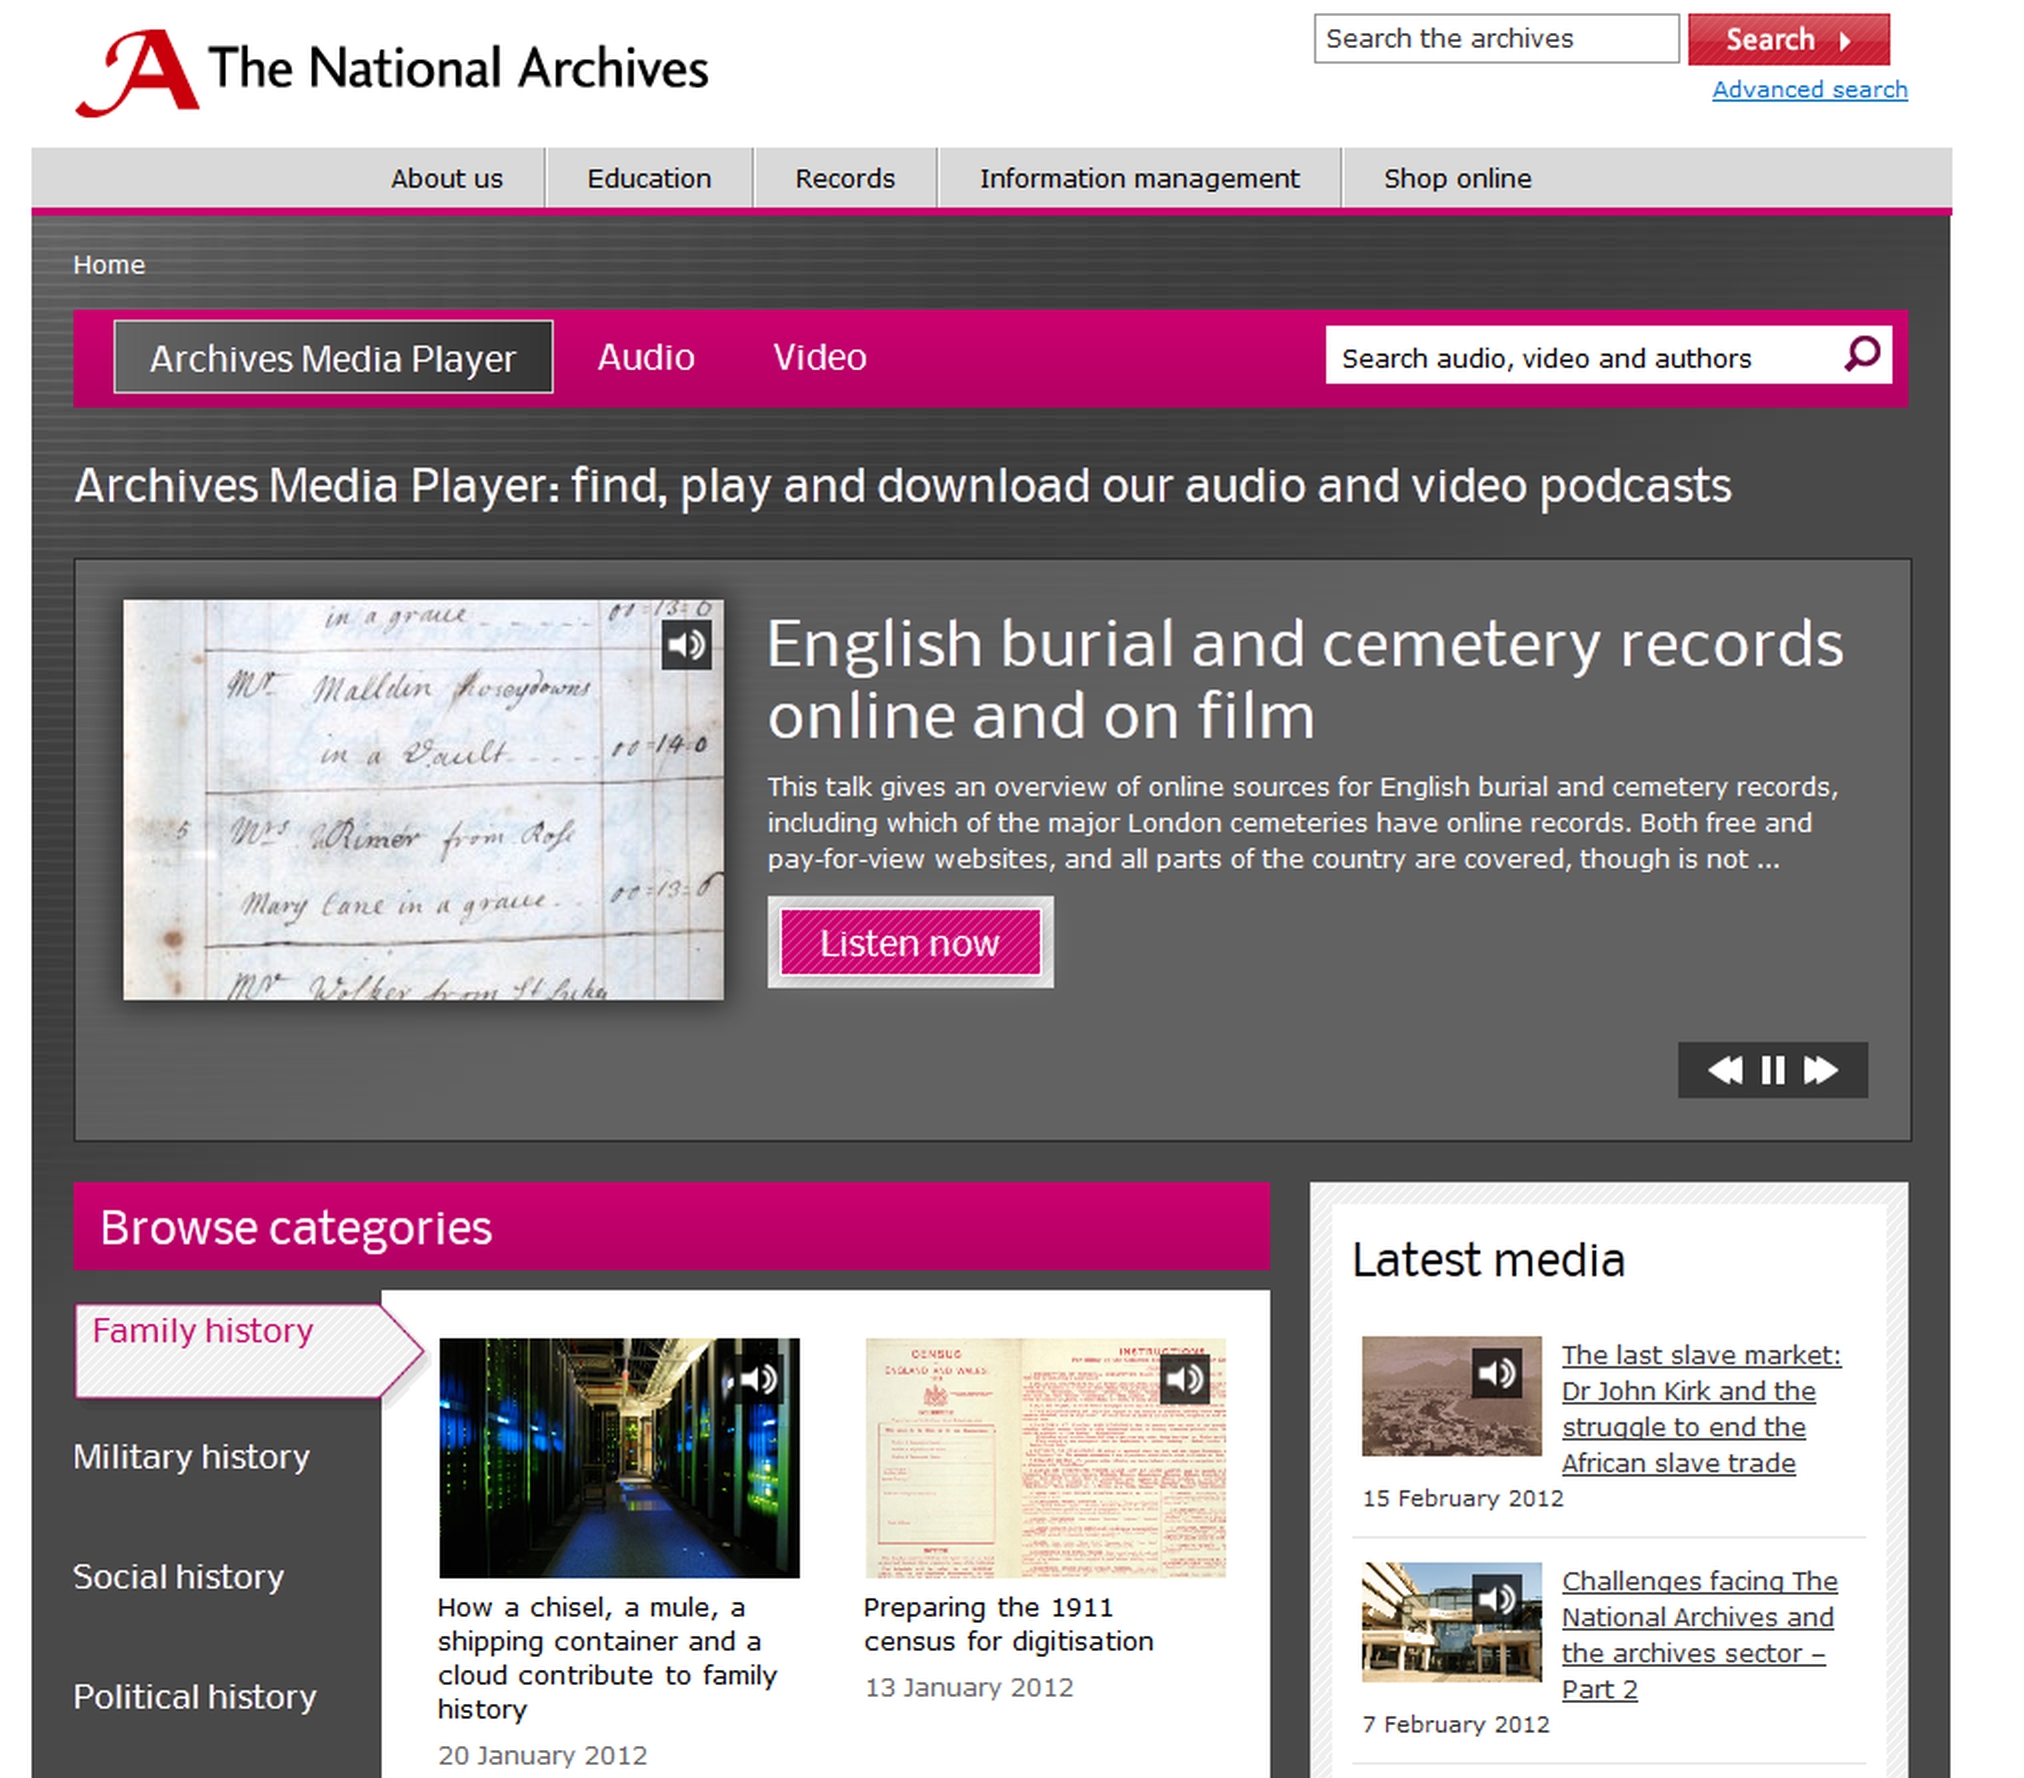This screenshot has width=2024, height=1778.
Task: Click previous slide arrow in carousel
Action: 1724,1070
